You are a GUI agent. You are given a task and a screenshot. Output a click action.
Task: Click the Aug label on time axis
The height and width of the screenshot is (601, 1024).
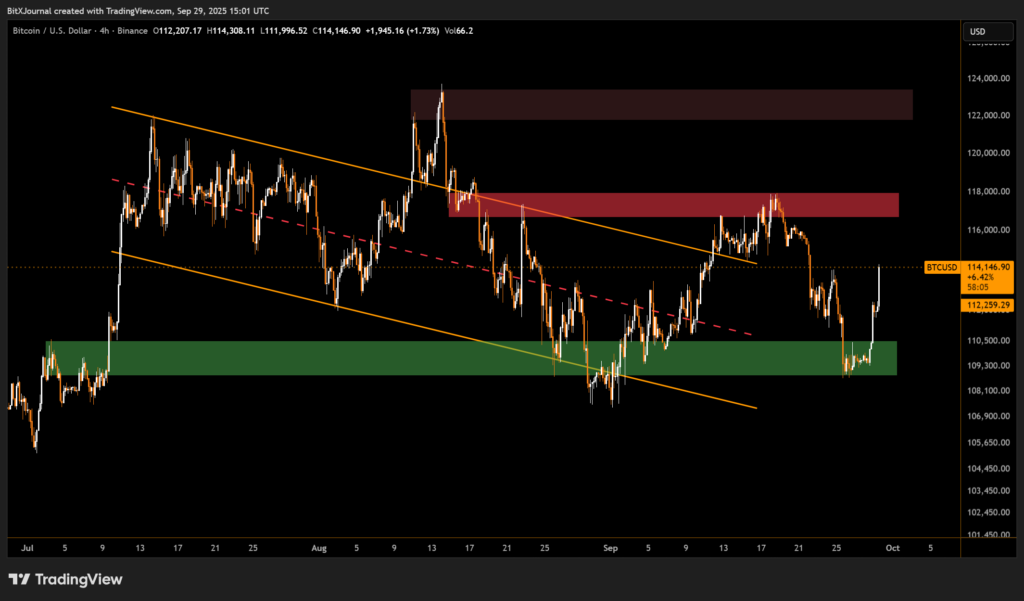[319, 548]
